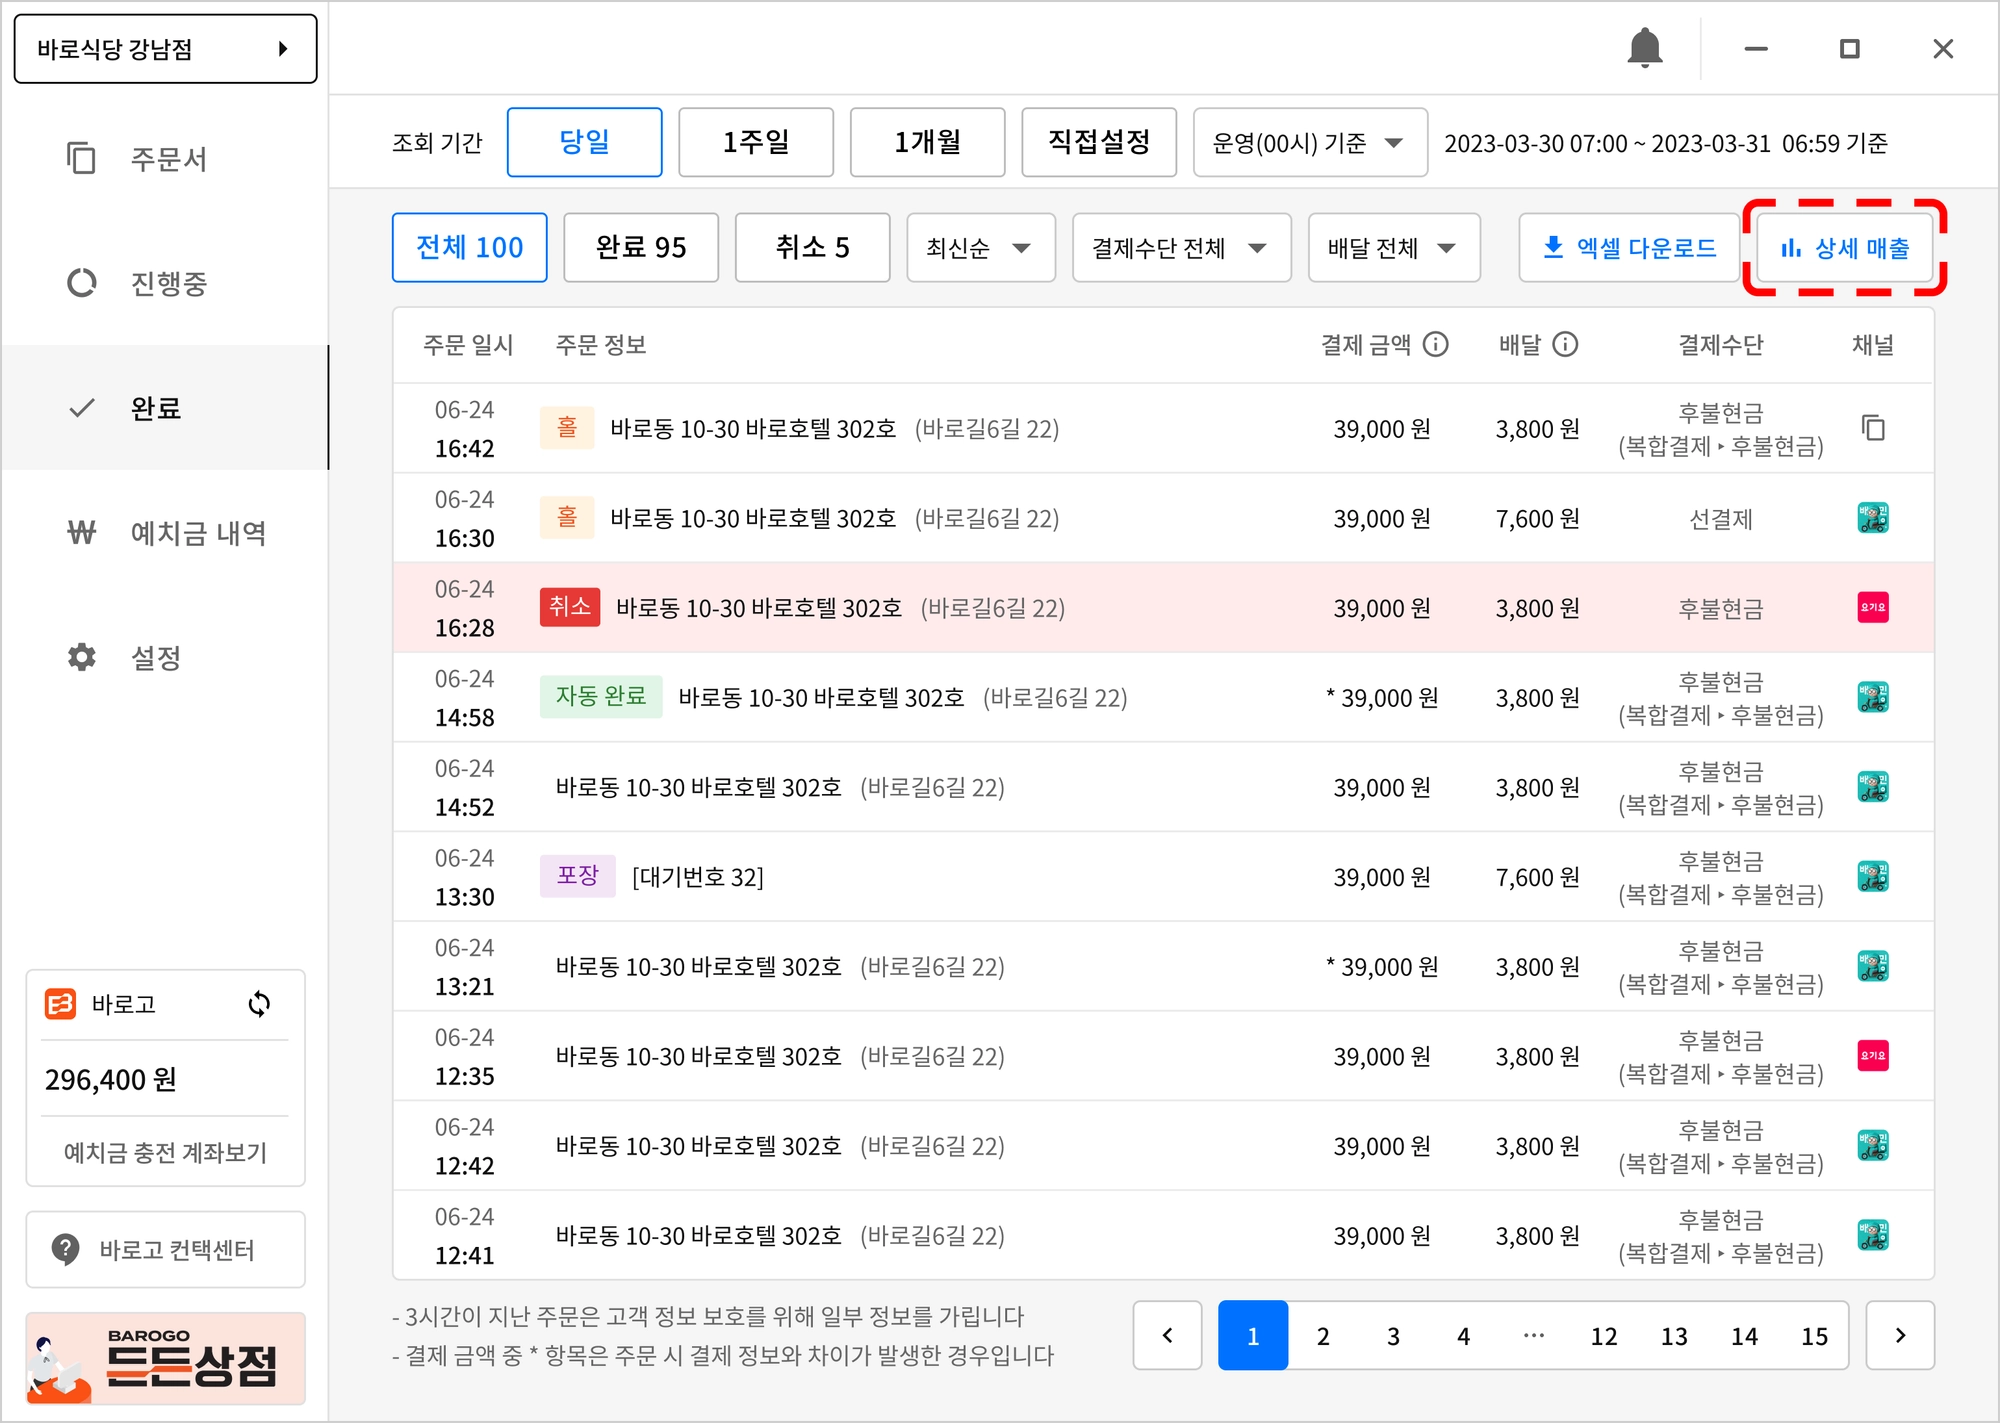Go to the next page arrow
2000x1423 pixels.
tap(1900, 1335)
